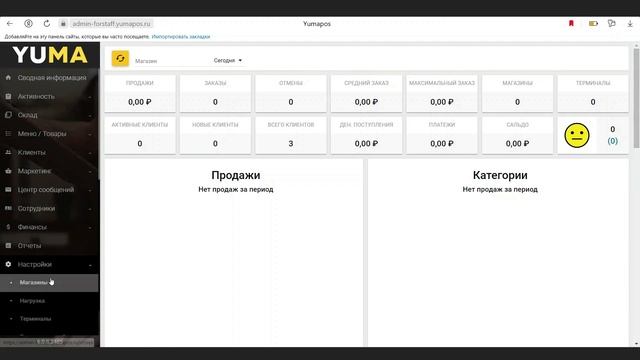Click the red bookmark icon
640x360 pixels.
571,23
